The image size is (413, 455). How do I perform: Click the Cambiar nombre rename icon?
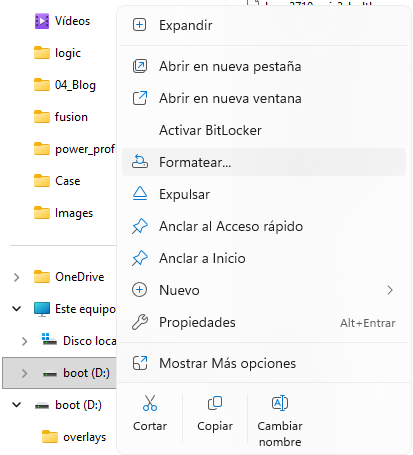280,403
